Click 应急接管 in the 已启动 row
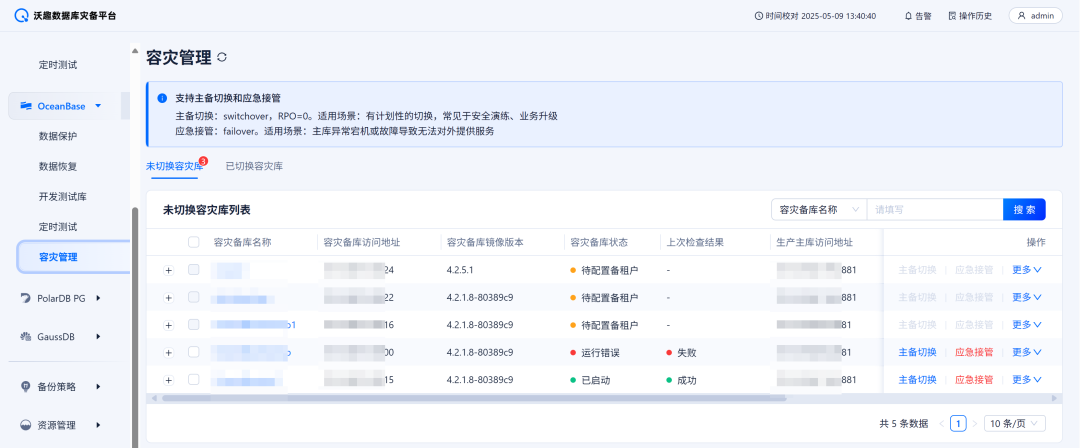The image size is (1080, 448). pos(974,380)
